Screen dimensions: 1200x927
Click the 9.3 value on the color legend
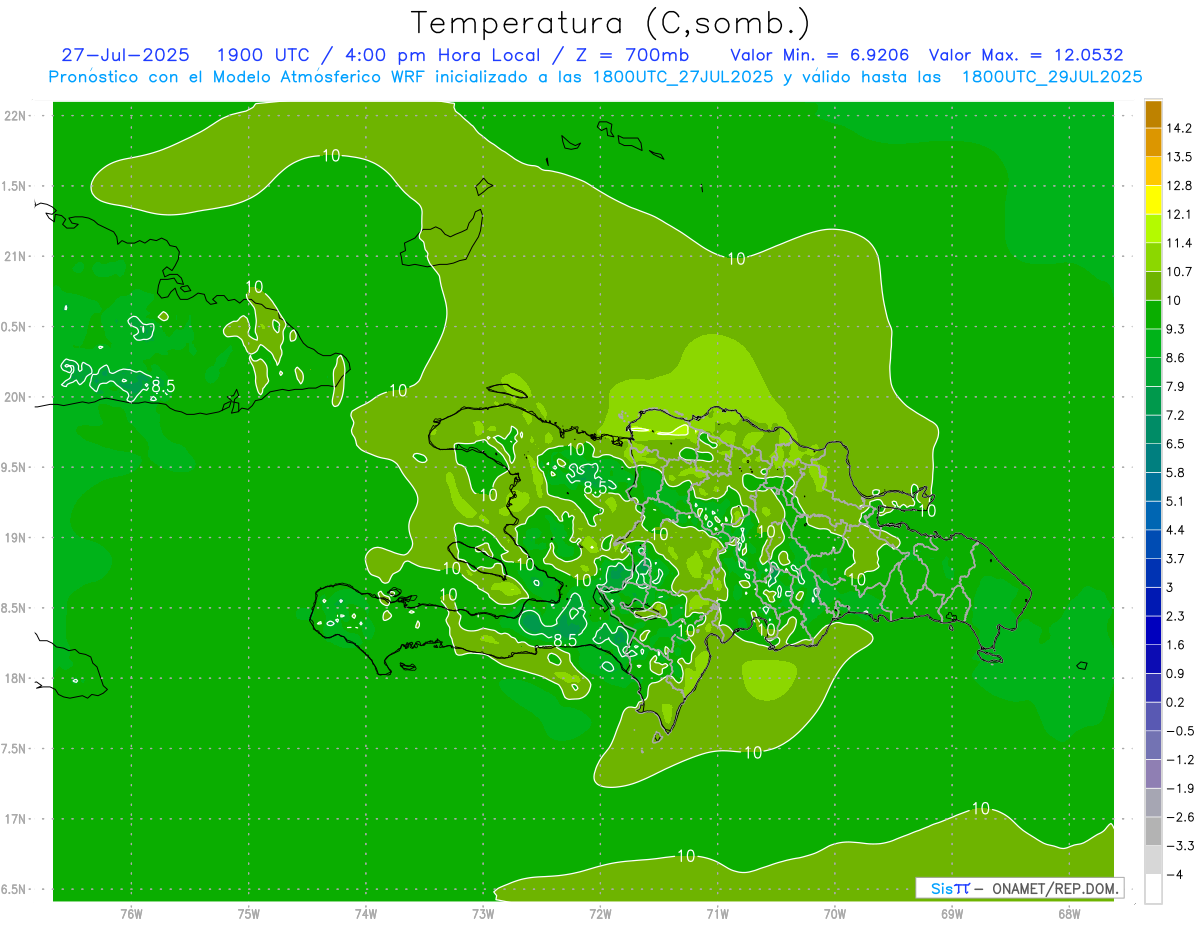(x=1177, y=328)
